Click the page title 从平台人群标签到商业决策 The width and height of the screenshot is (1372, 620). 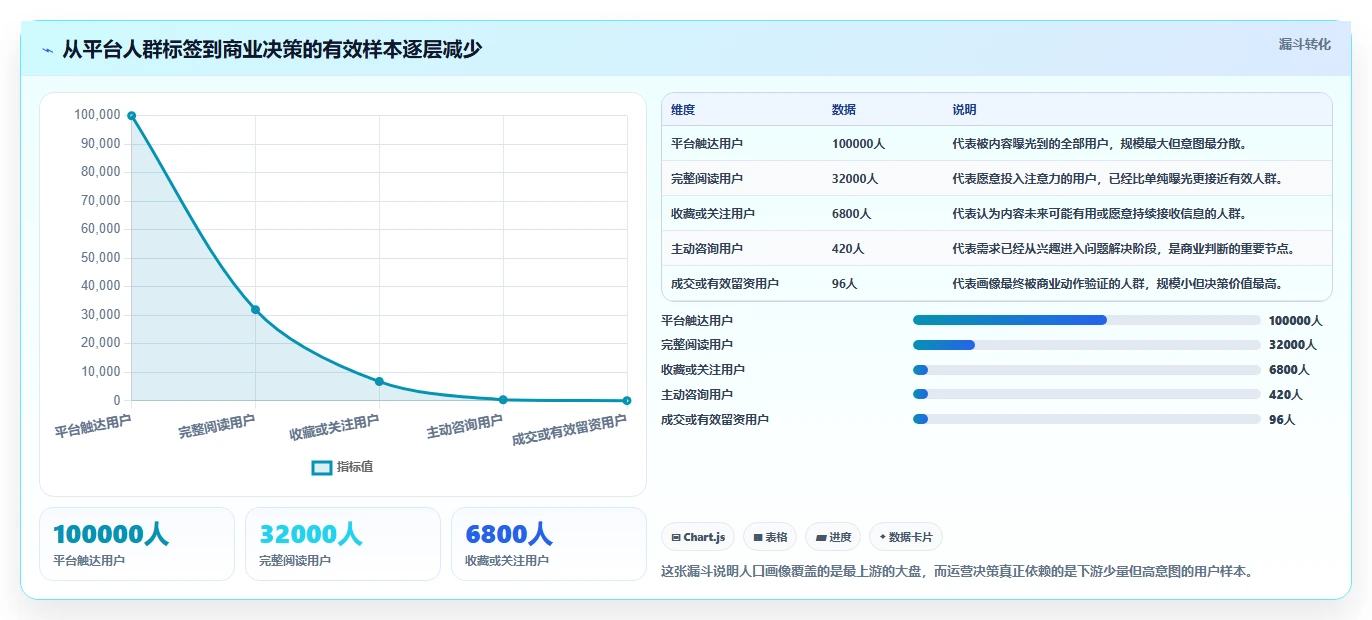272,49
